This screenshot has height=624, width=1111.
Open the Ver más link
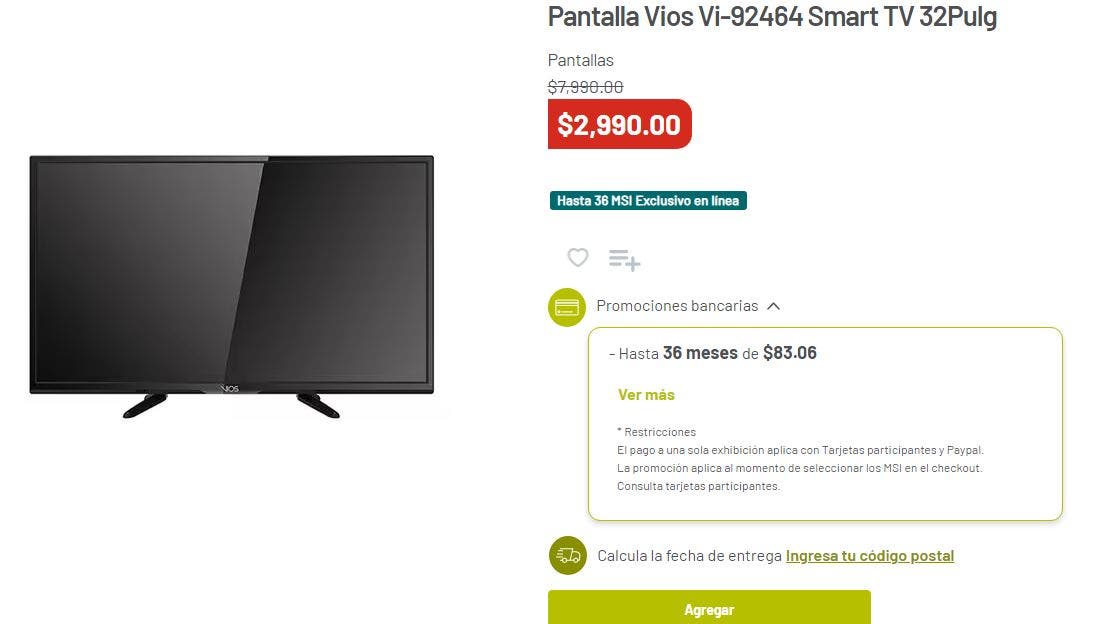(646, 395)
